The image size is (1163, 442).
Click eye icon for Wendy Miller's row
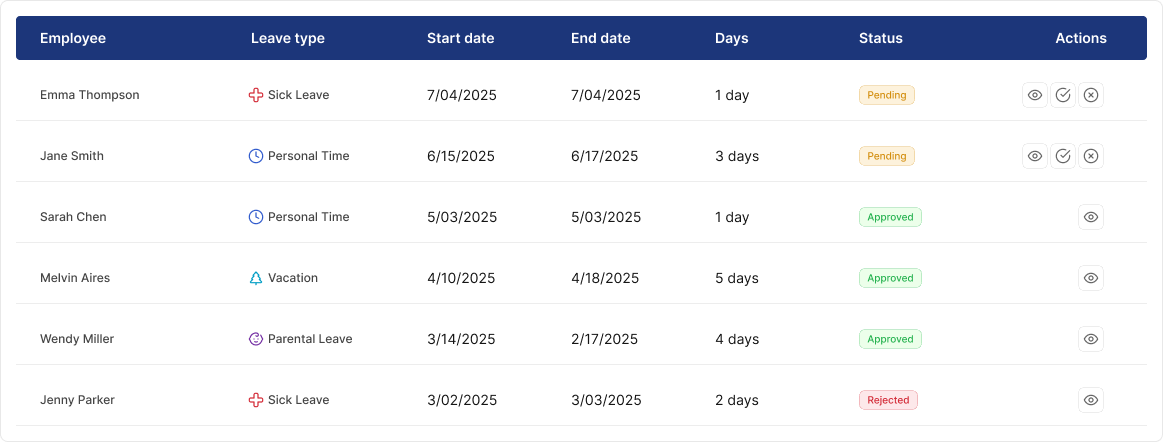coord(1091,339)
